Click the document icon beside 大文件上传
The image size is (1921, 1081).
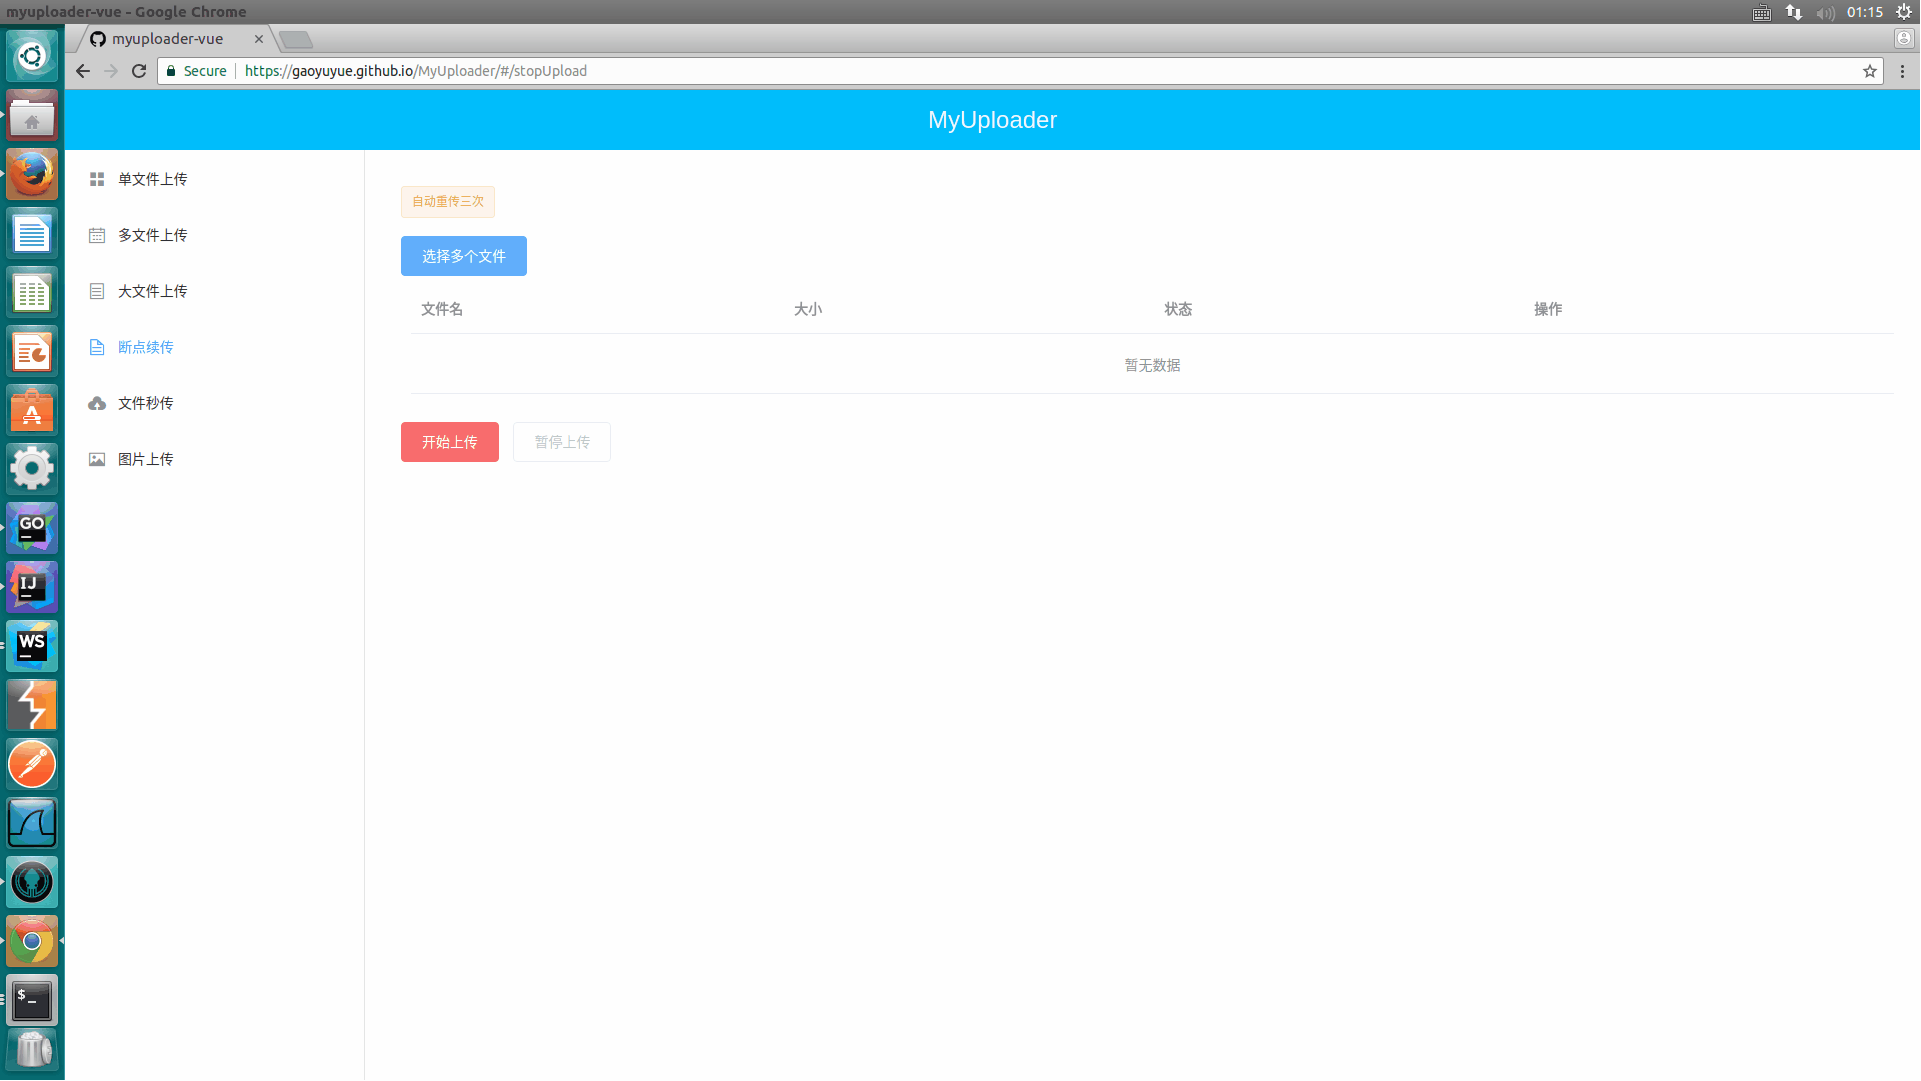(x=97, y=291)
